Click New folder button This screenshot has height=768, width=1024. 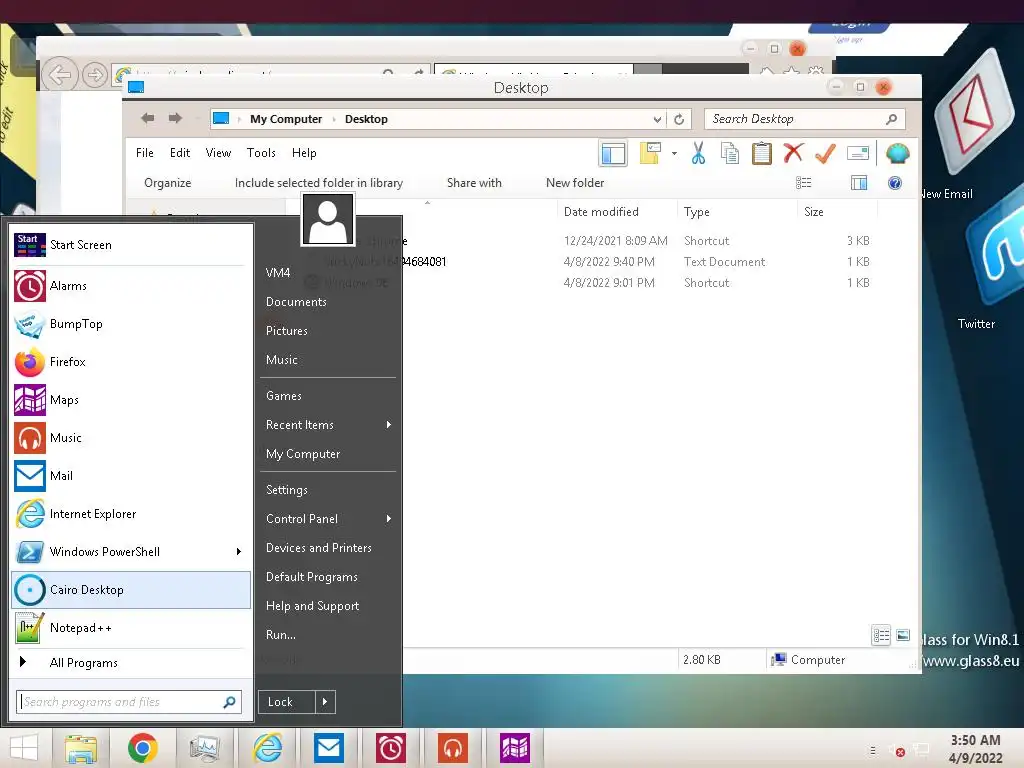click(x=575, y=183)
